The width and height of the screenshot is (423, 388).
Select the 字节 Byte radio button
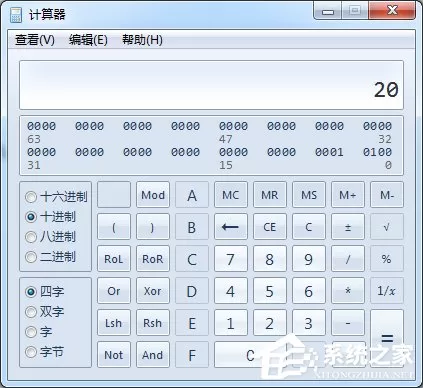pyautogui.click(x=31, y=352)
